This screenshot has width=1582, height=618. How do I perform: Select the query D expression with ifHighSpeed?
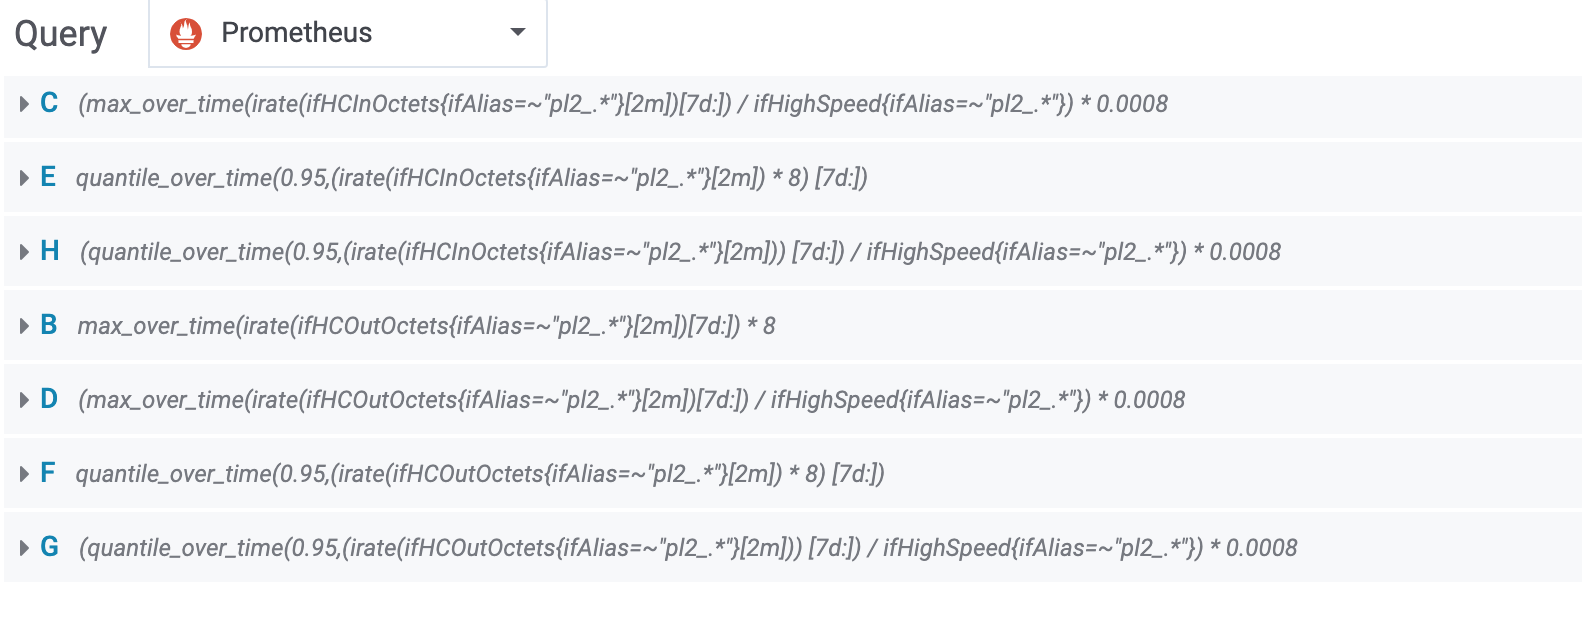(x=632, y=400)
